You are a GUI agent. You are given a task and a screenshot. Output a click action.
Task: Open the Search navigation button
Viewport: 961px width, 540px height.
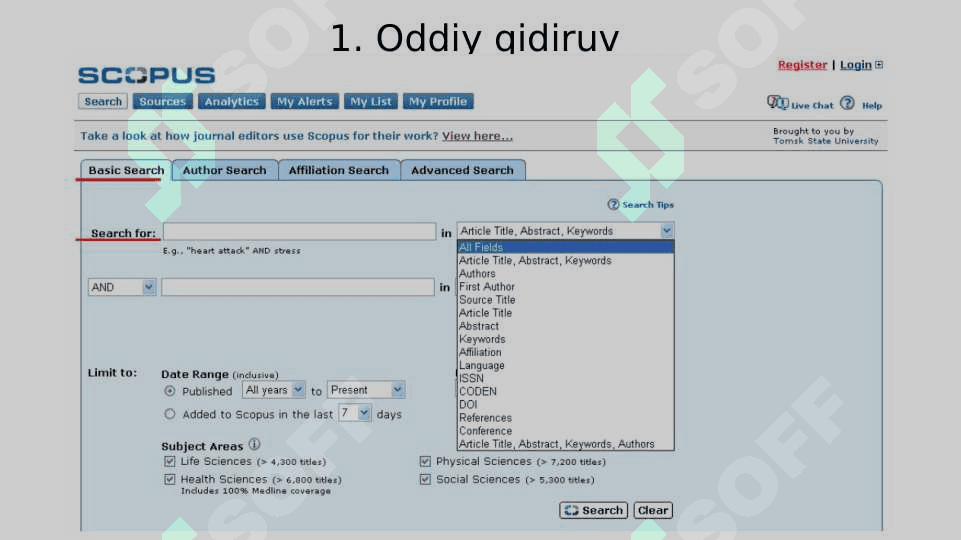pos(103,102)
